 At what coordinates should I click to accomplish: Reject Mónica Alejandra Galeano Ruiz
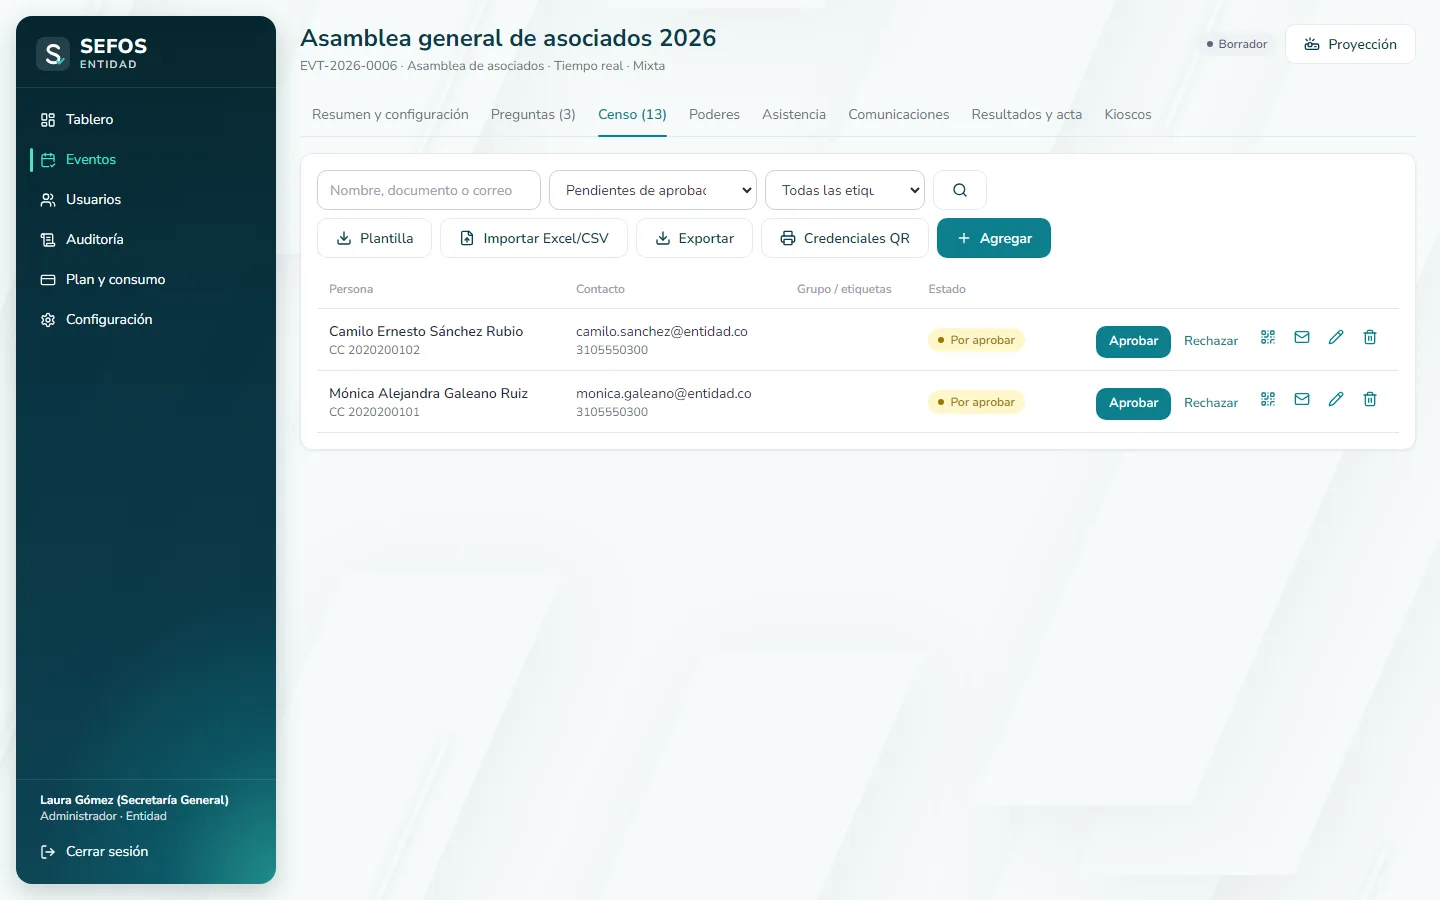[x=1211, y=403]
